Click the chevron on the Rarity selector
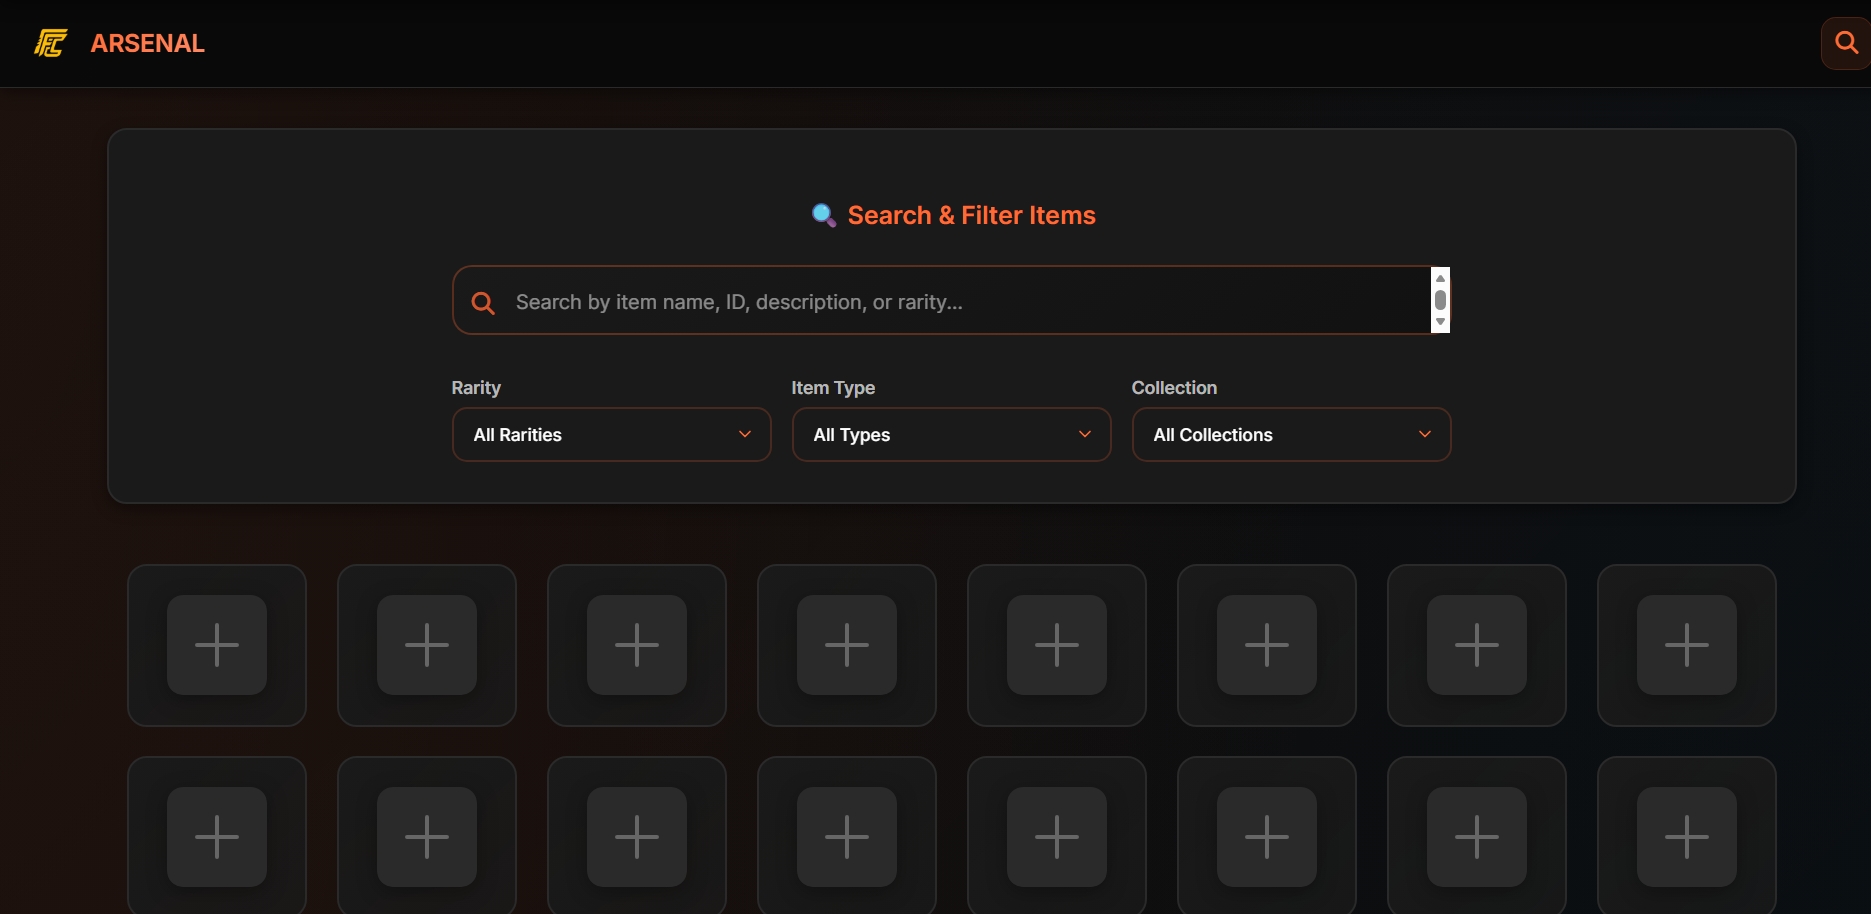 (745, 434)
